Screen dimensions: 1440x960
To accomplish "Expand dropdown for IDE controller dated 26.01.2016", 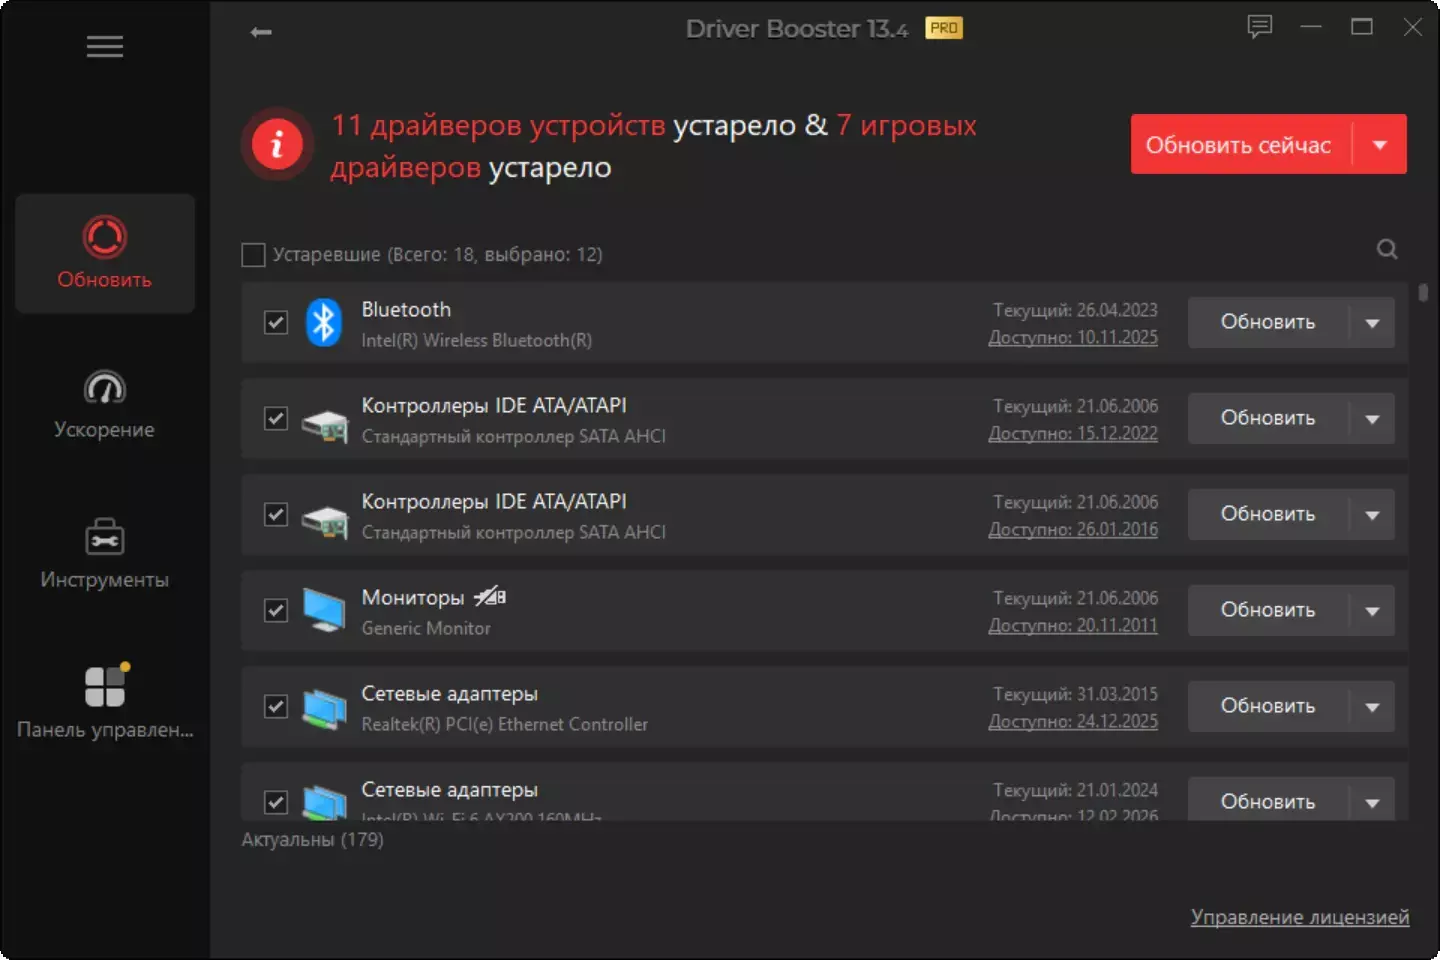I will [1372, 515].
